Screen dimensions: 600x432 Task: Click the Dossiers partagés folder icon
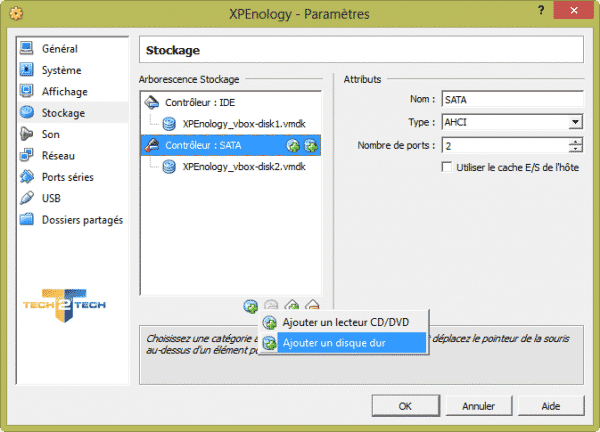(x=27, y=219)
